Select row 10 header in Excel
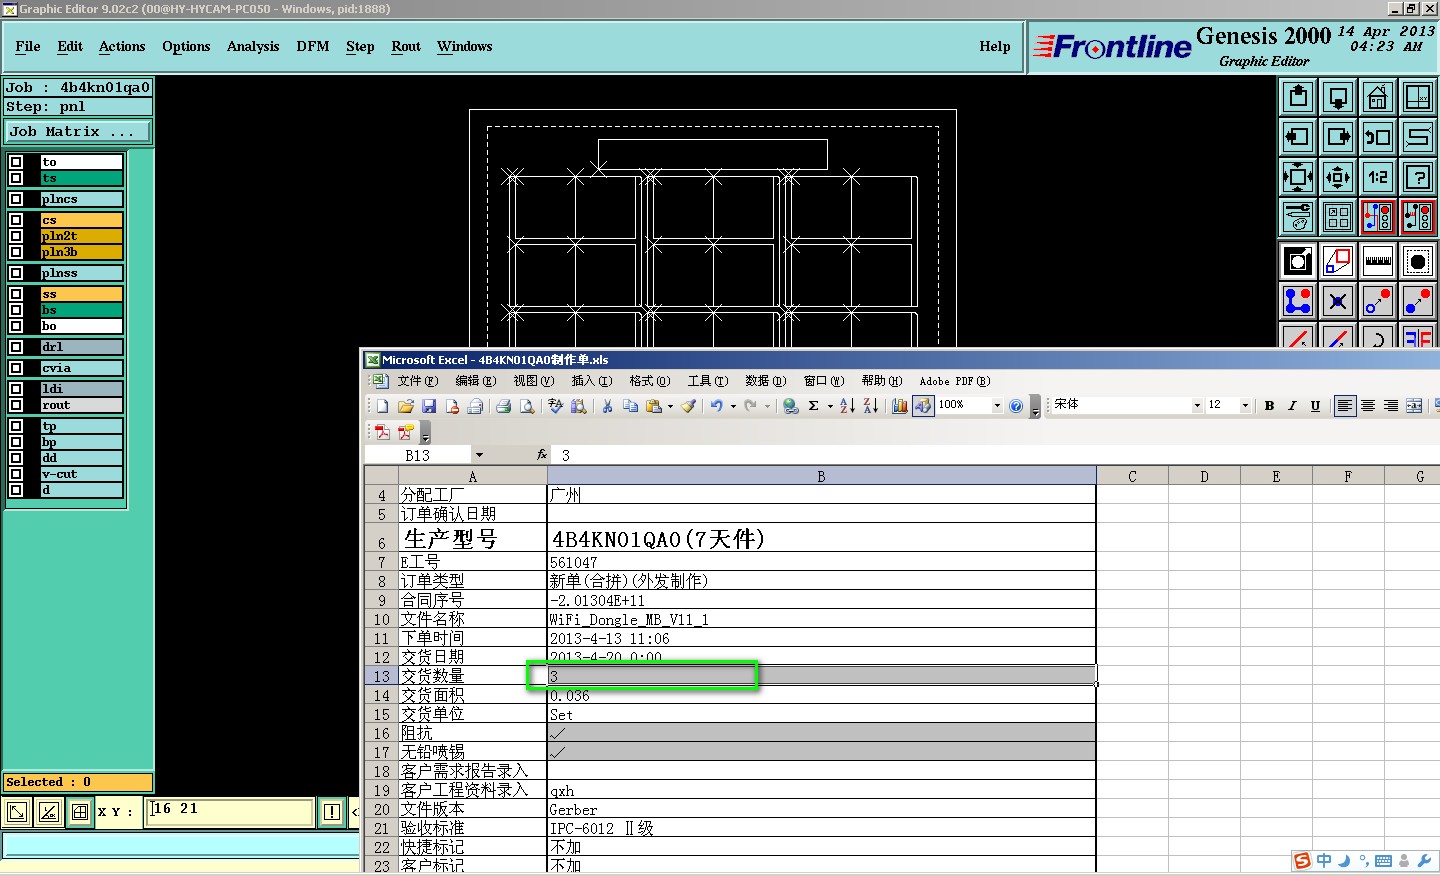This screenshot has width=1440, height=876. tap(381, 619)
